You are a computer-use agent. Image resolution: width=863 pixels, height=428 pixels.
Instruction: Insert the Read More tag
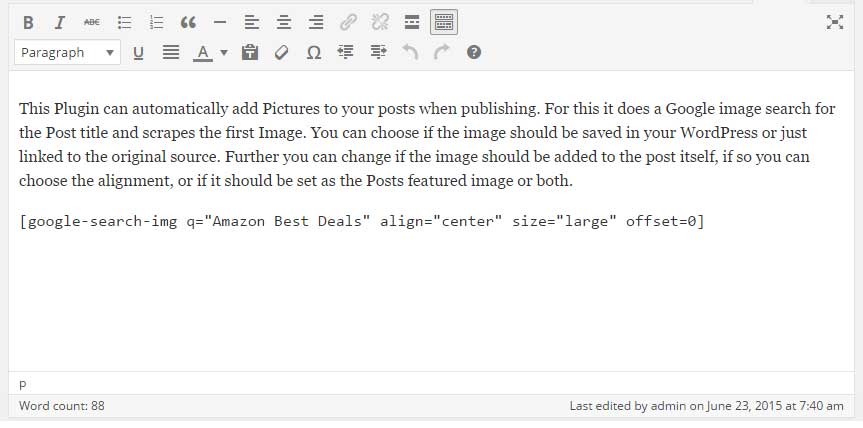(x=412, y=22)
